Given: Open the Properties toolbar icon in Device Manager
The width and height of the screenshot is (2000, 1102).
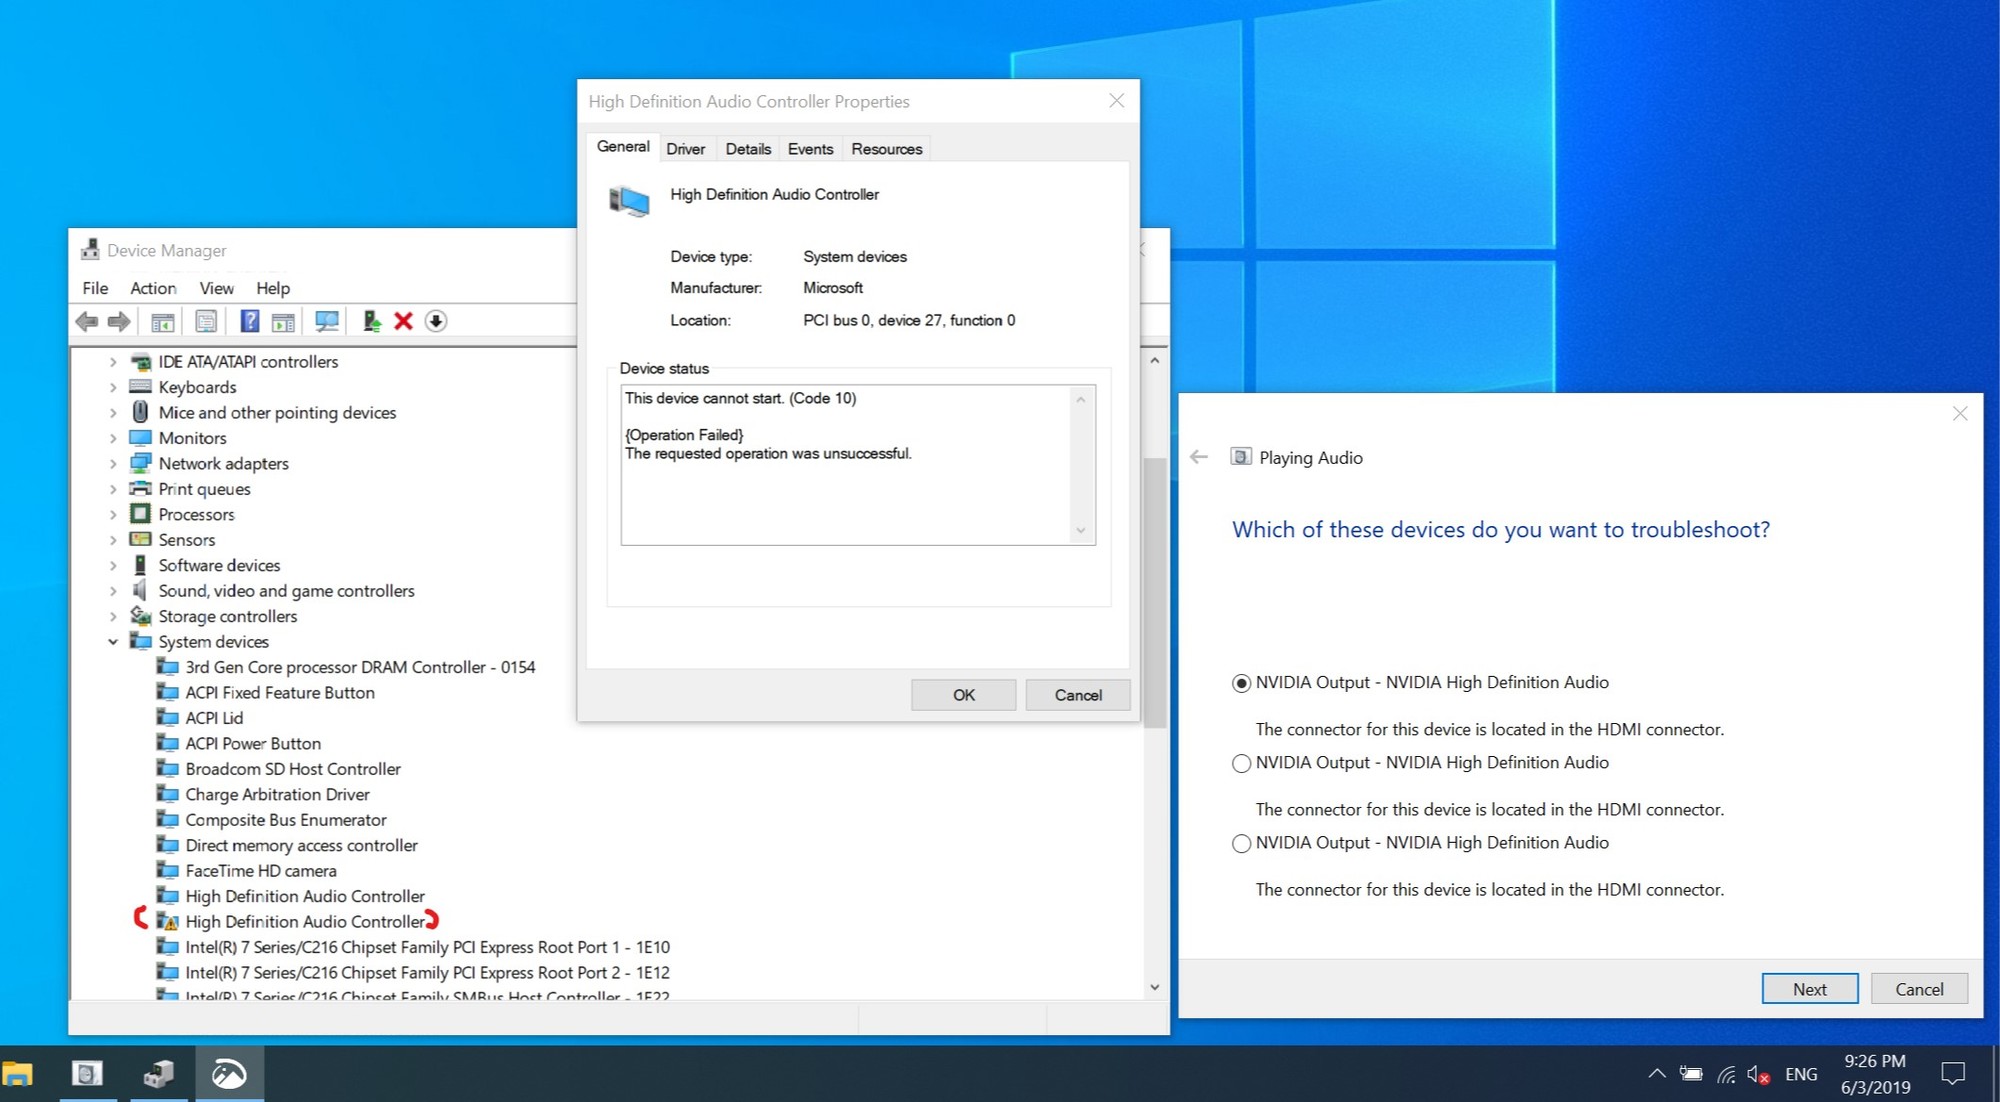Looking at the screenshot, I should [x=205, y=321].
